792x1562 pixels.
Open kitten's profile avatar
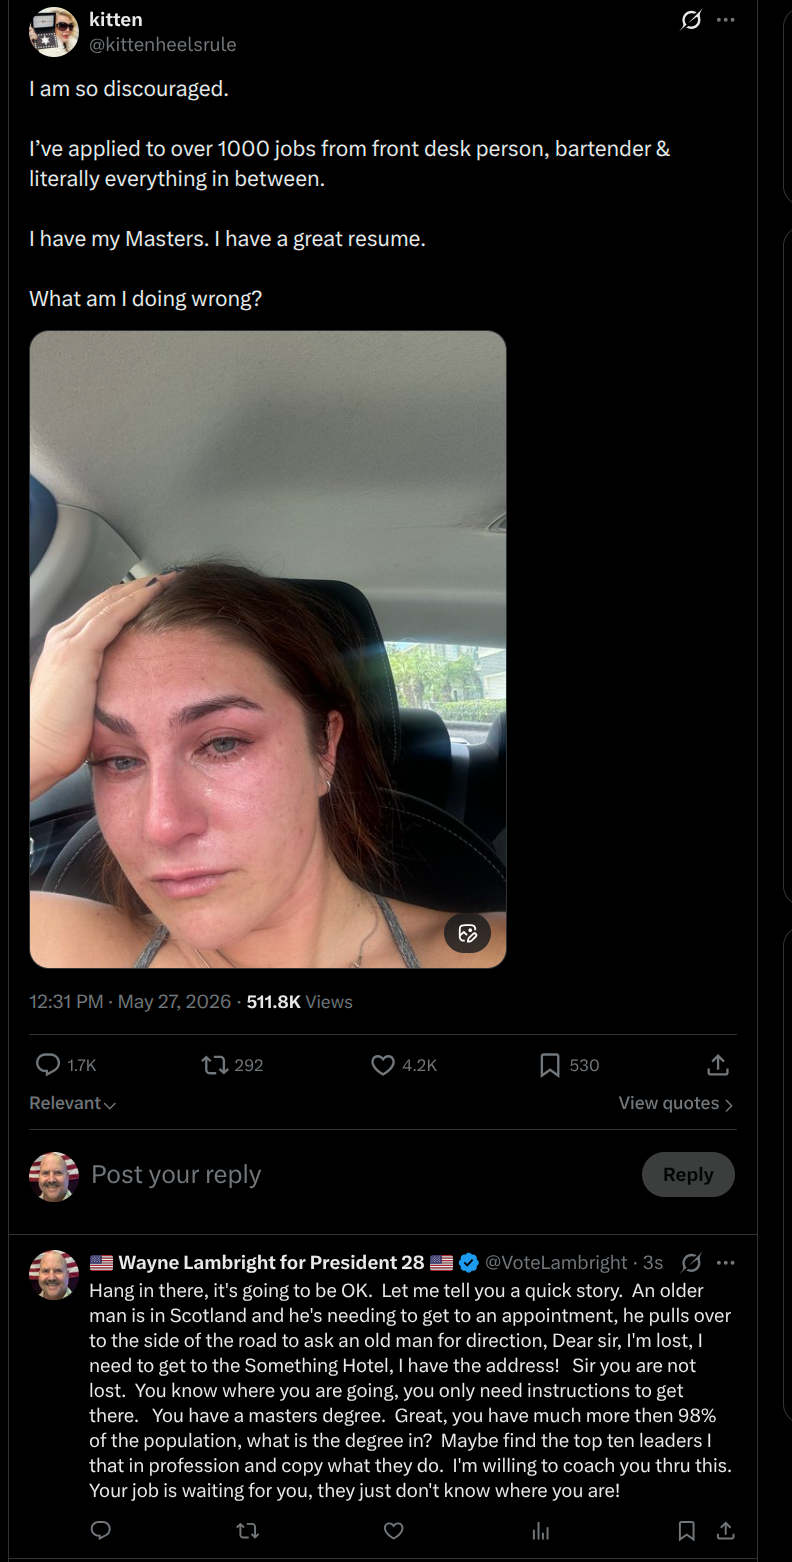[54, 32]
